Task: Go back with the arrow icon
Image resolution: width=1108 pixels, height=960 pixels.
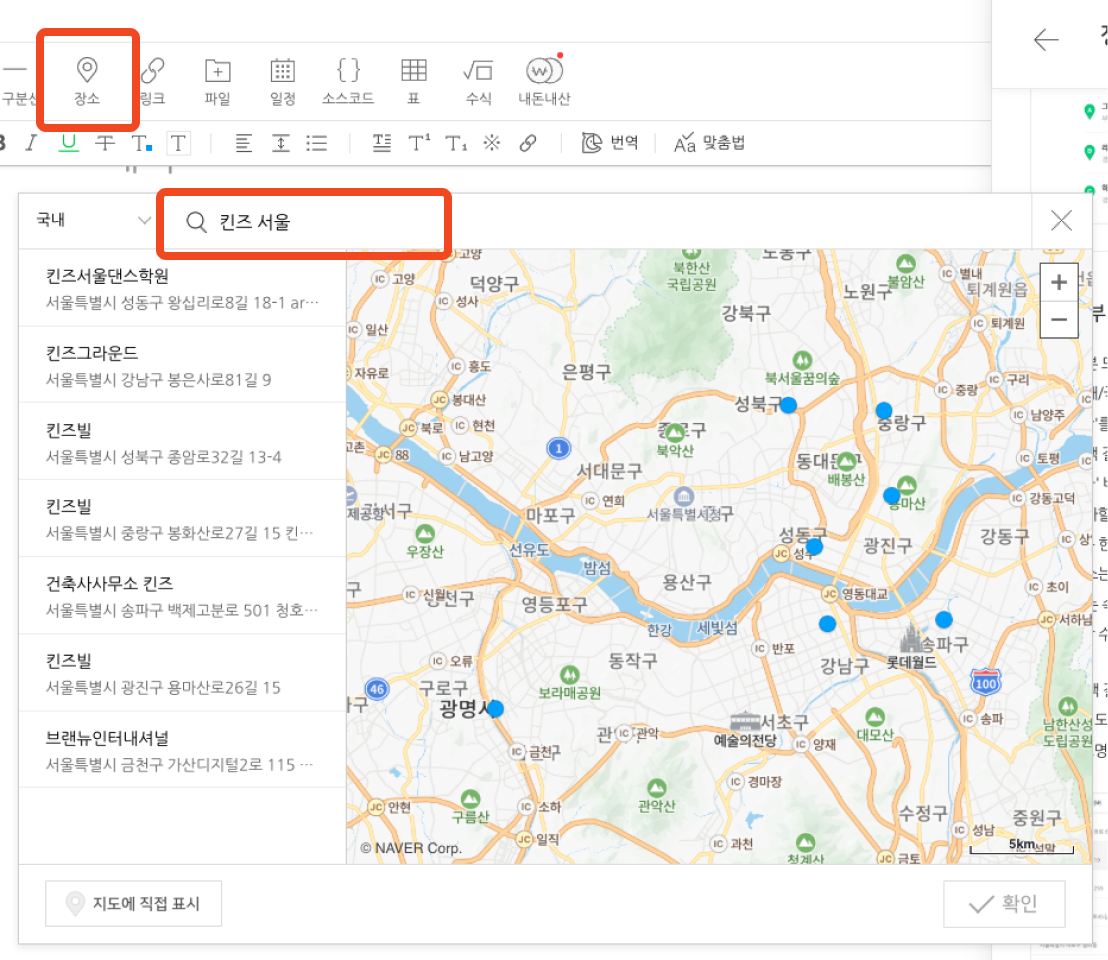Action: click(x=1046, y=40)
